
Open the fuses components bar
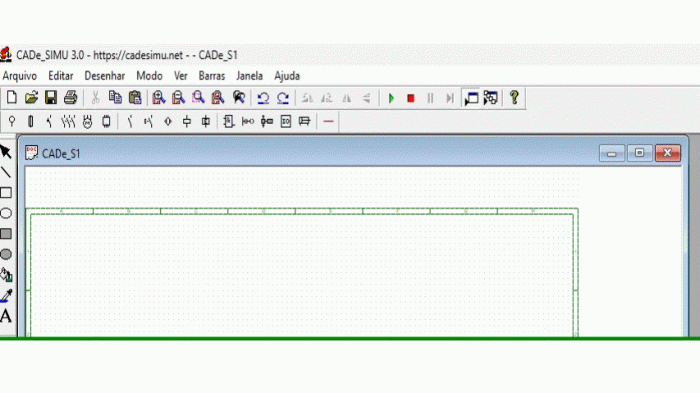pyautogui.click(x=31, y=121)
